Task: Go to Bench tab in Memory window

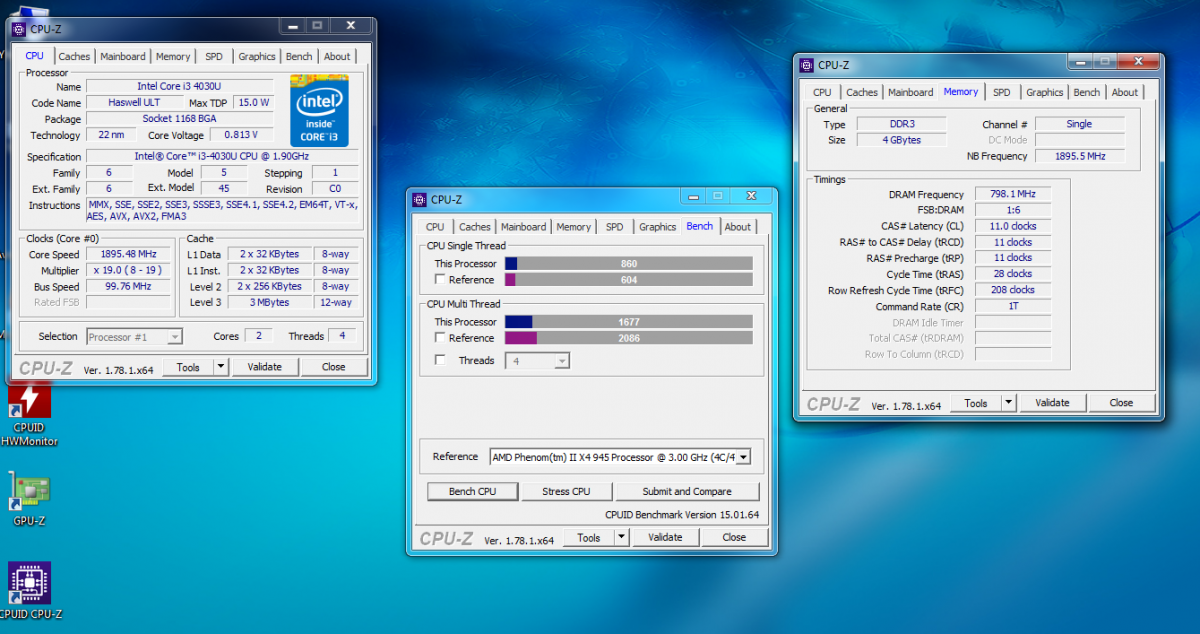Action: [x=1087, y=93]
